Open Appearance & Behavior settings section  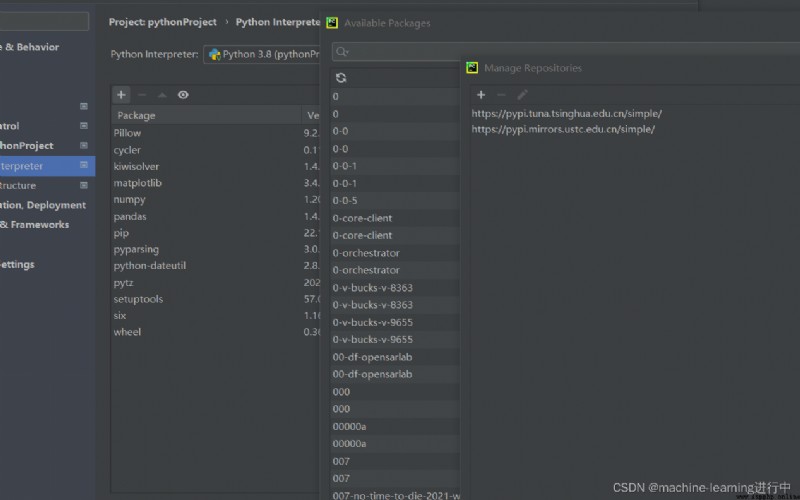[x=29, y=47]
